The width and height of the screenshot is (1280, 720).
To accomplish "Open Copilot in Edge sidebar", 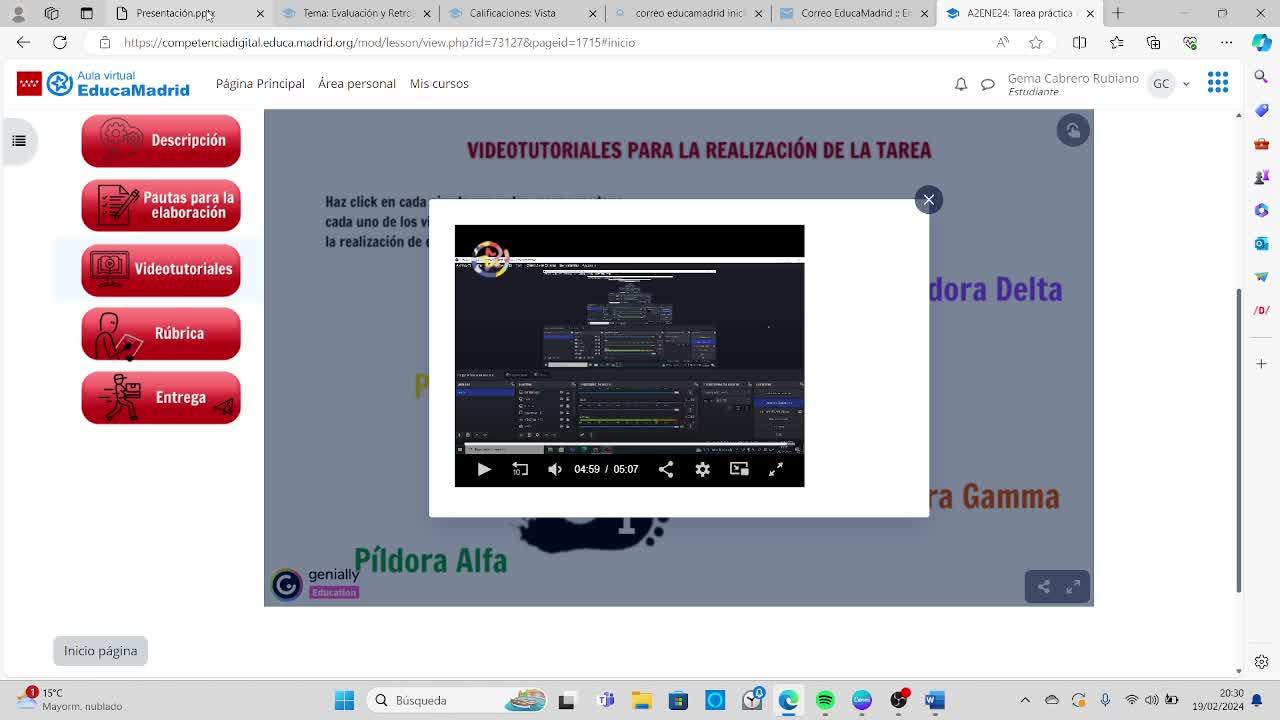I will [1262, 43].
